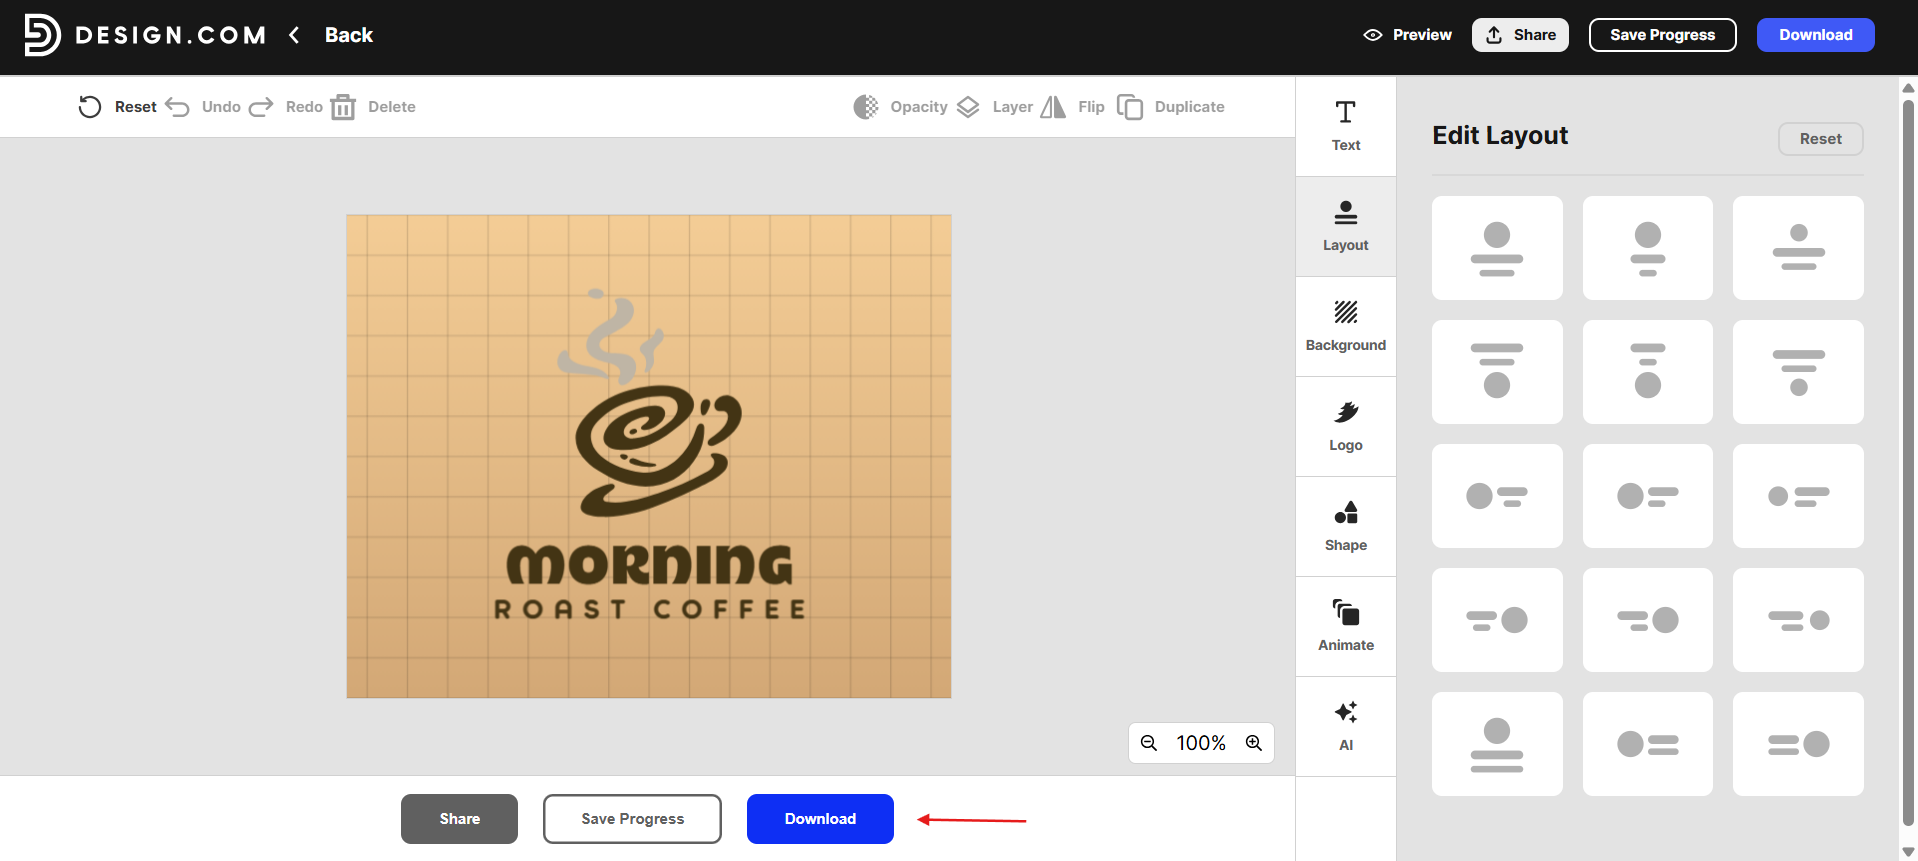Click the Design.com logo icon
This screenshot has height=861, width=1918.
[x=42, y=35]
